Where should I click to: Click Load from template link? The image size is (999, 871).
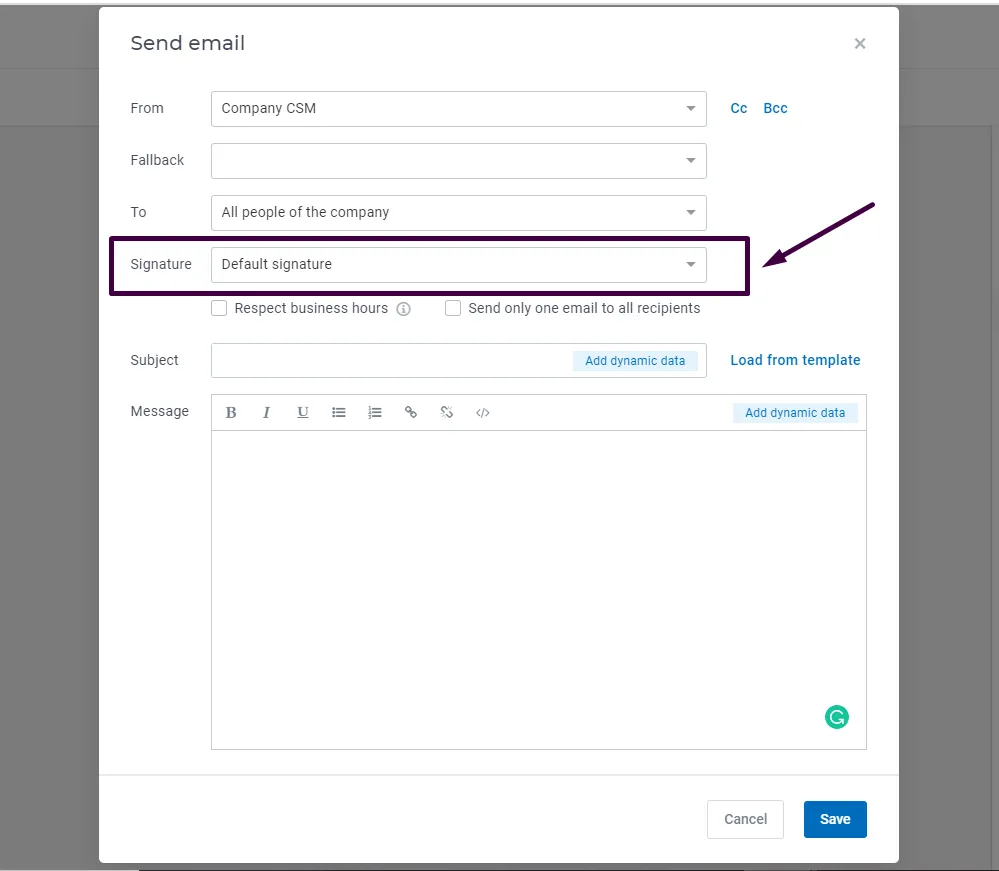point(795,360)
